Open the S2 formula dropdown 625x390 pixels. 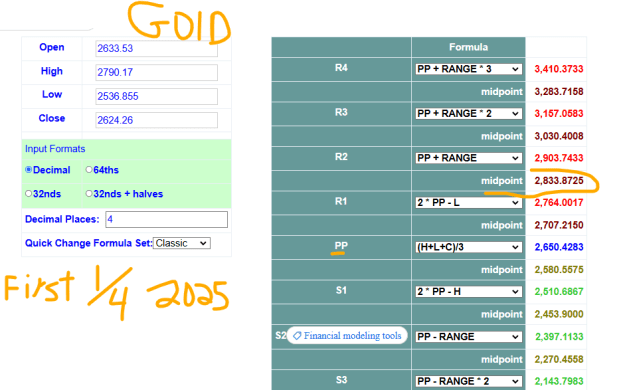coord(468,337)
